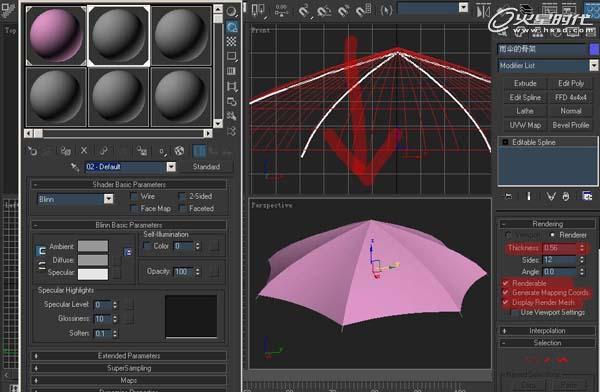The width and height of the screenshot is (600, 392).
Task: Toggle the highlighted Show End Result icon
Action: pos(199,151)
